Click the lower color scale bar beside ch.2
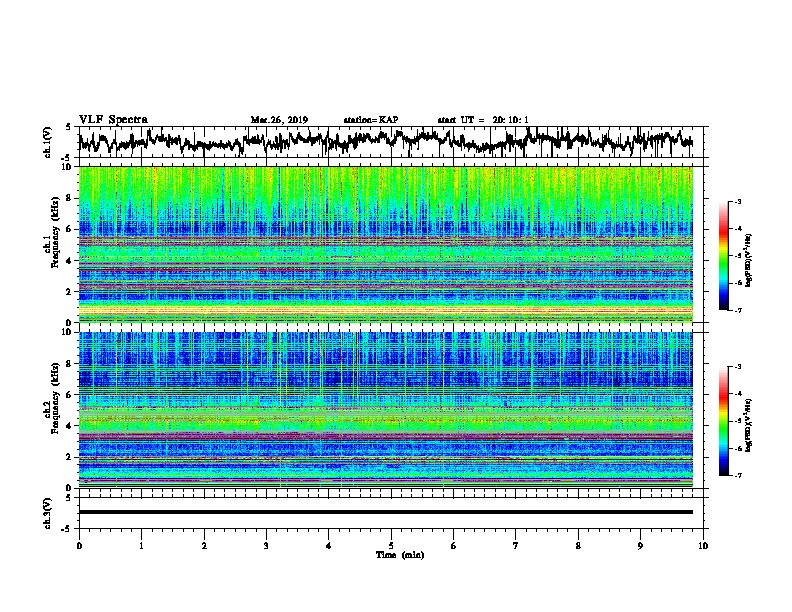The height and width of the screenshot is (612, 792). pyautogui.click(x=724, y=421)
